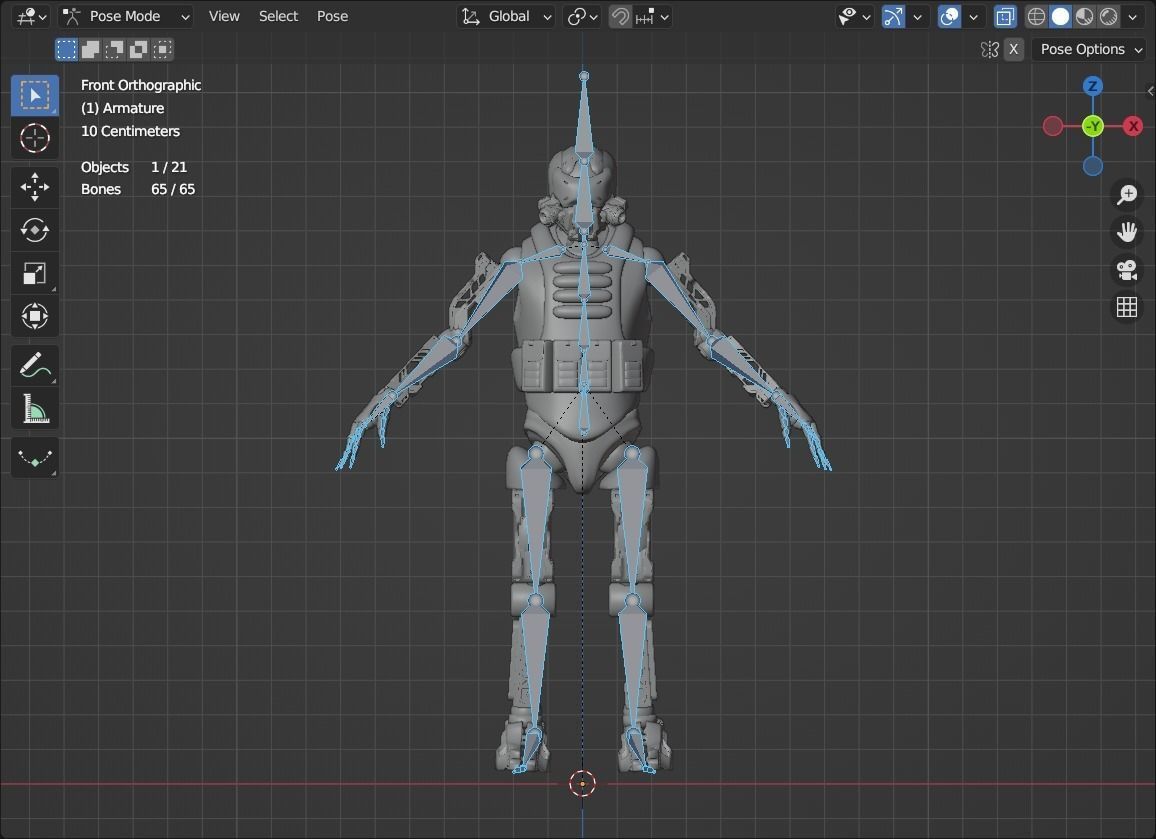Choose the 'invert selection' mode icon
Screen dimensions: 1156x839
(139, 49)
